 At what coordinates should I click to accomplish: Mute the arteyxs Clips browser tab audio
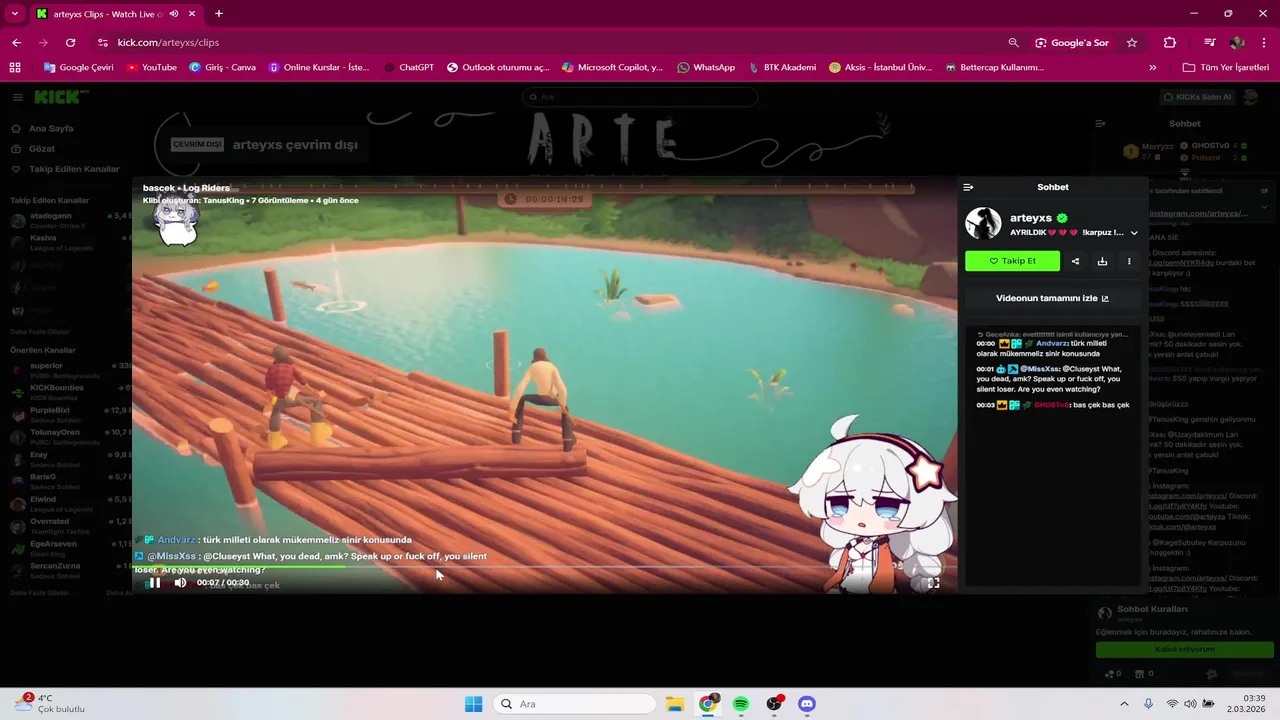click(x=174, y=14)
